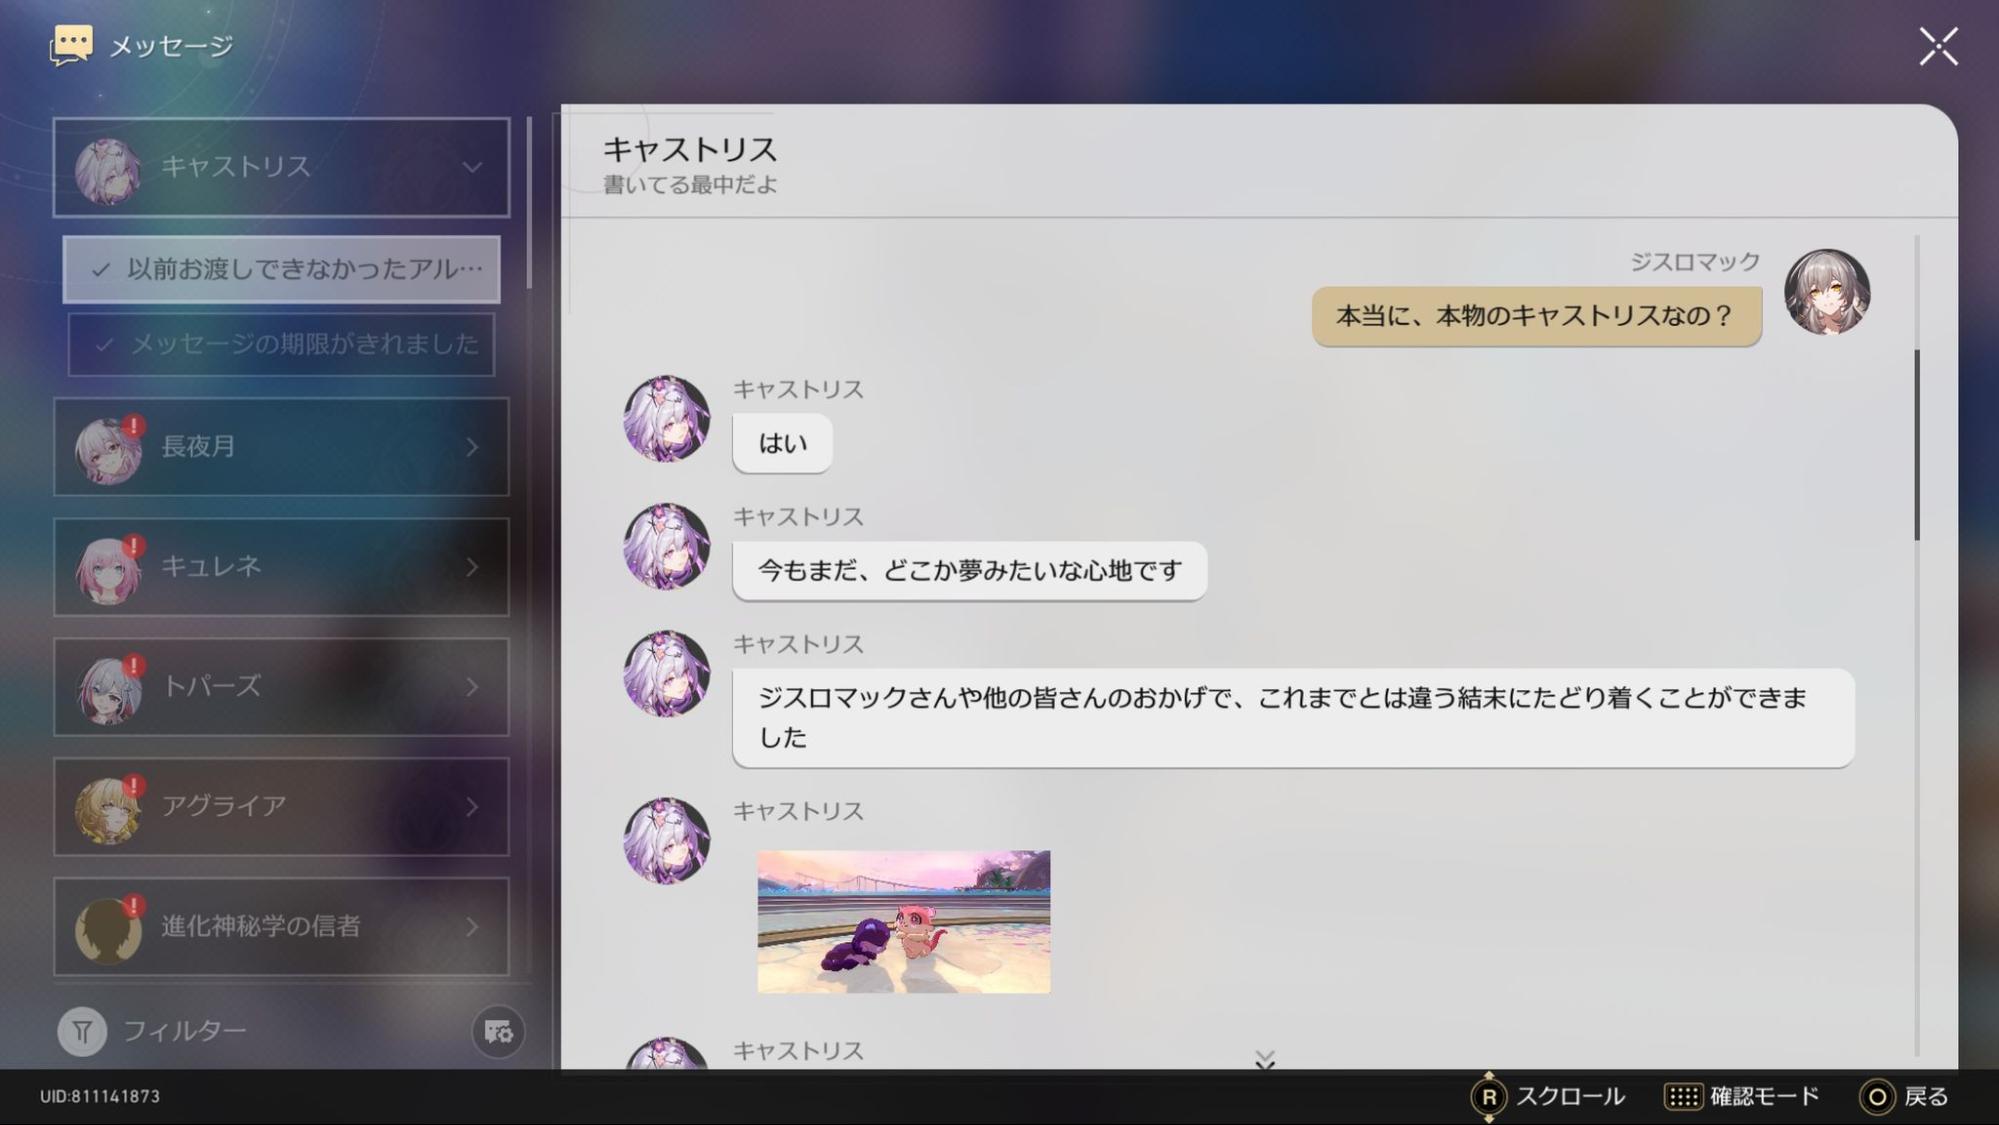
Task: Expand the 長夜月 conversation arrow
Action: click(471, 447)
